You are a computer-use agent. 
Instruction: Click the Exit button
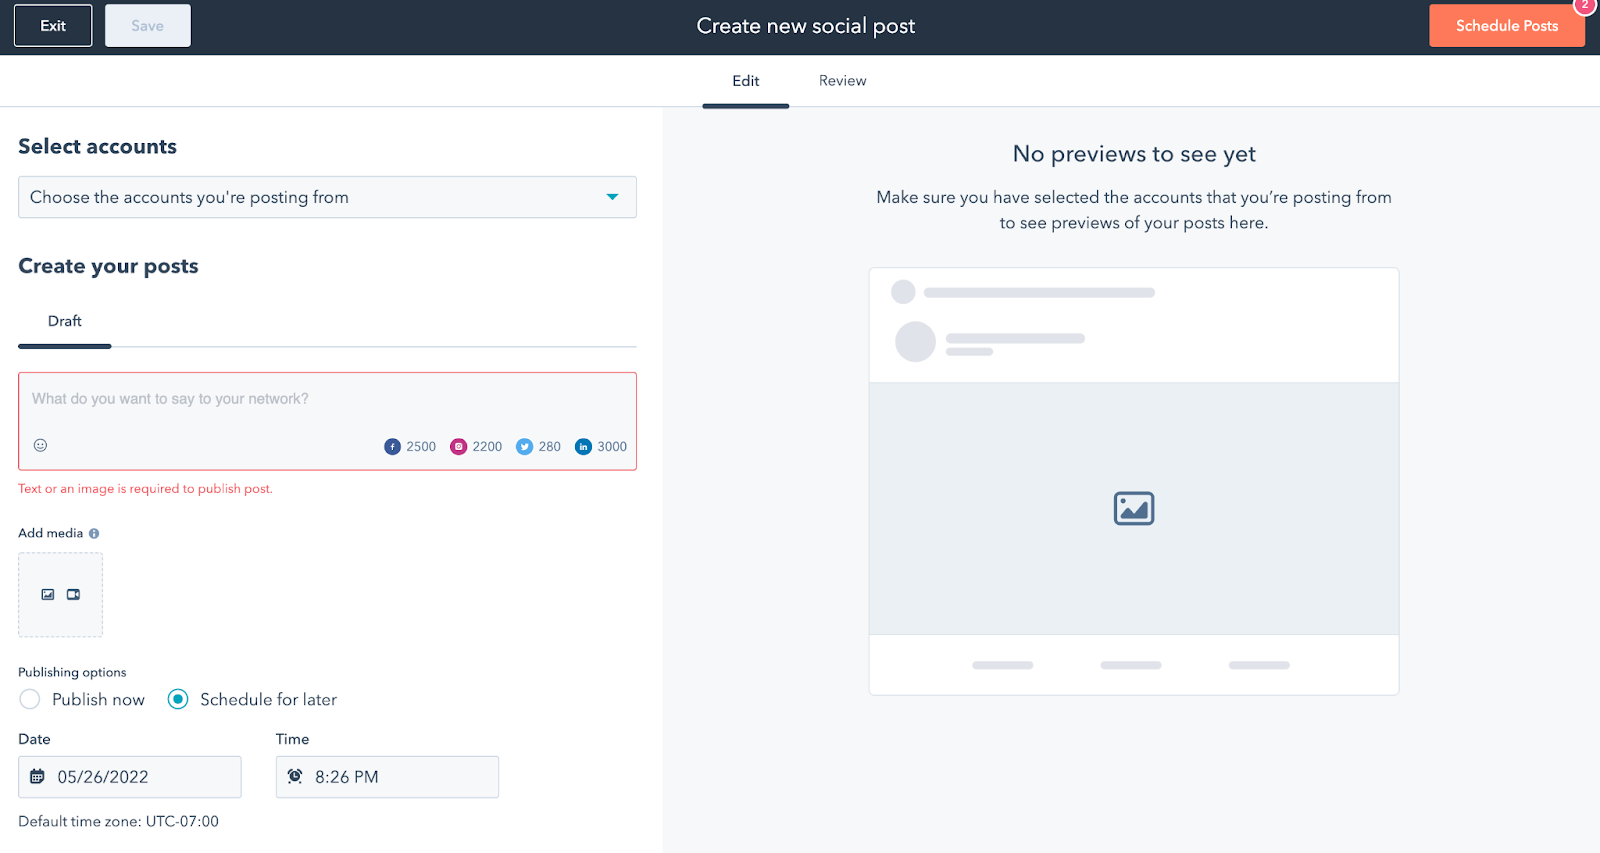[53, 26]
